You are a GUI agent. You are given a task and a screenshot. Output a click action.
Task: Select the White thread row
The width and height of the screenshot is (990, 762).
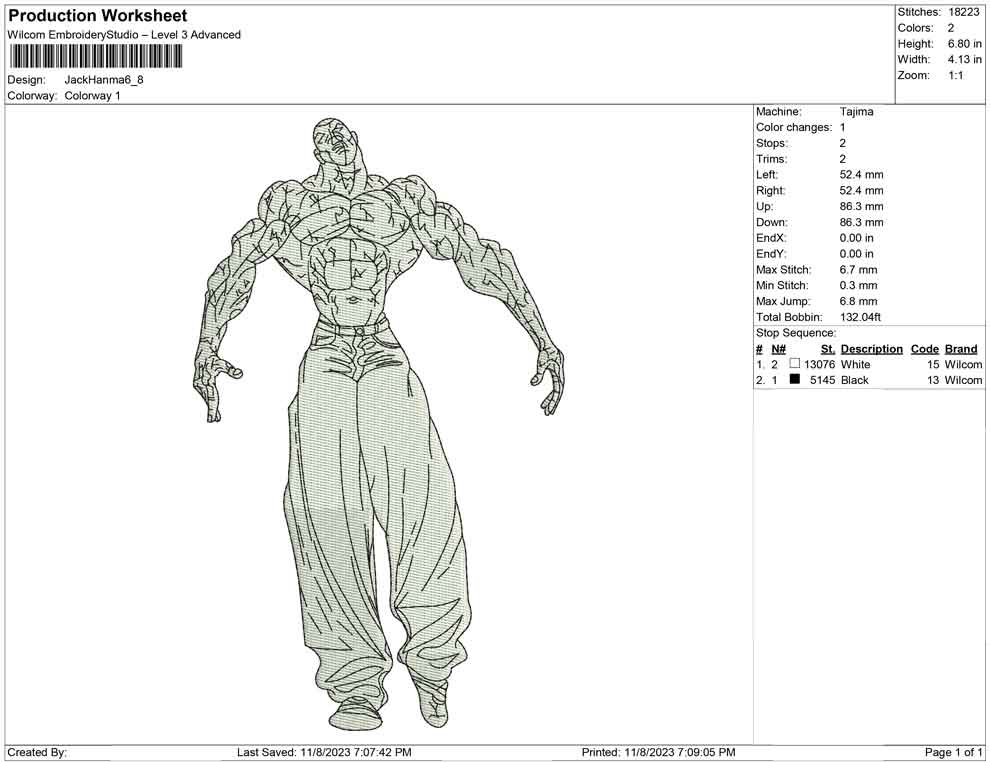pyautogui.click(x=869, y=364)
